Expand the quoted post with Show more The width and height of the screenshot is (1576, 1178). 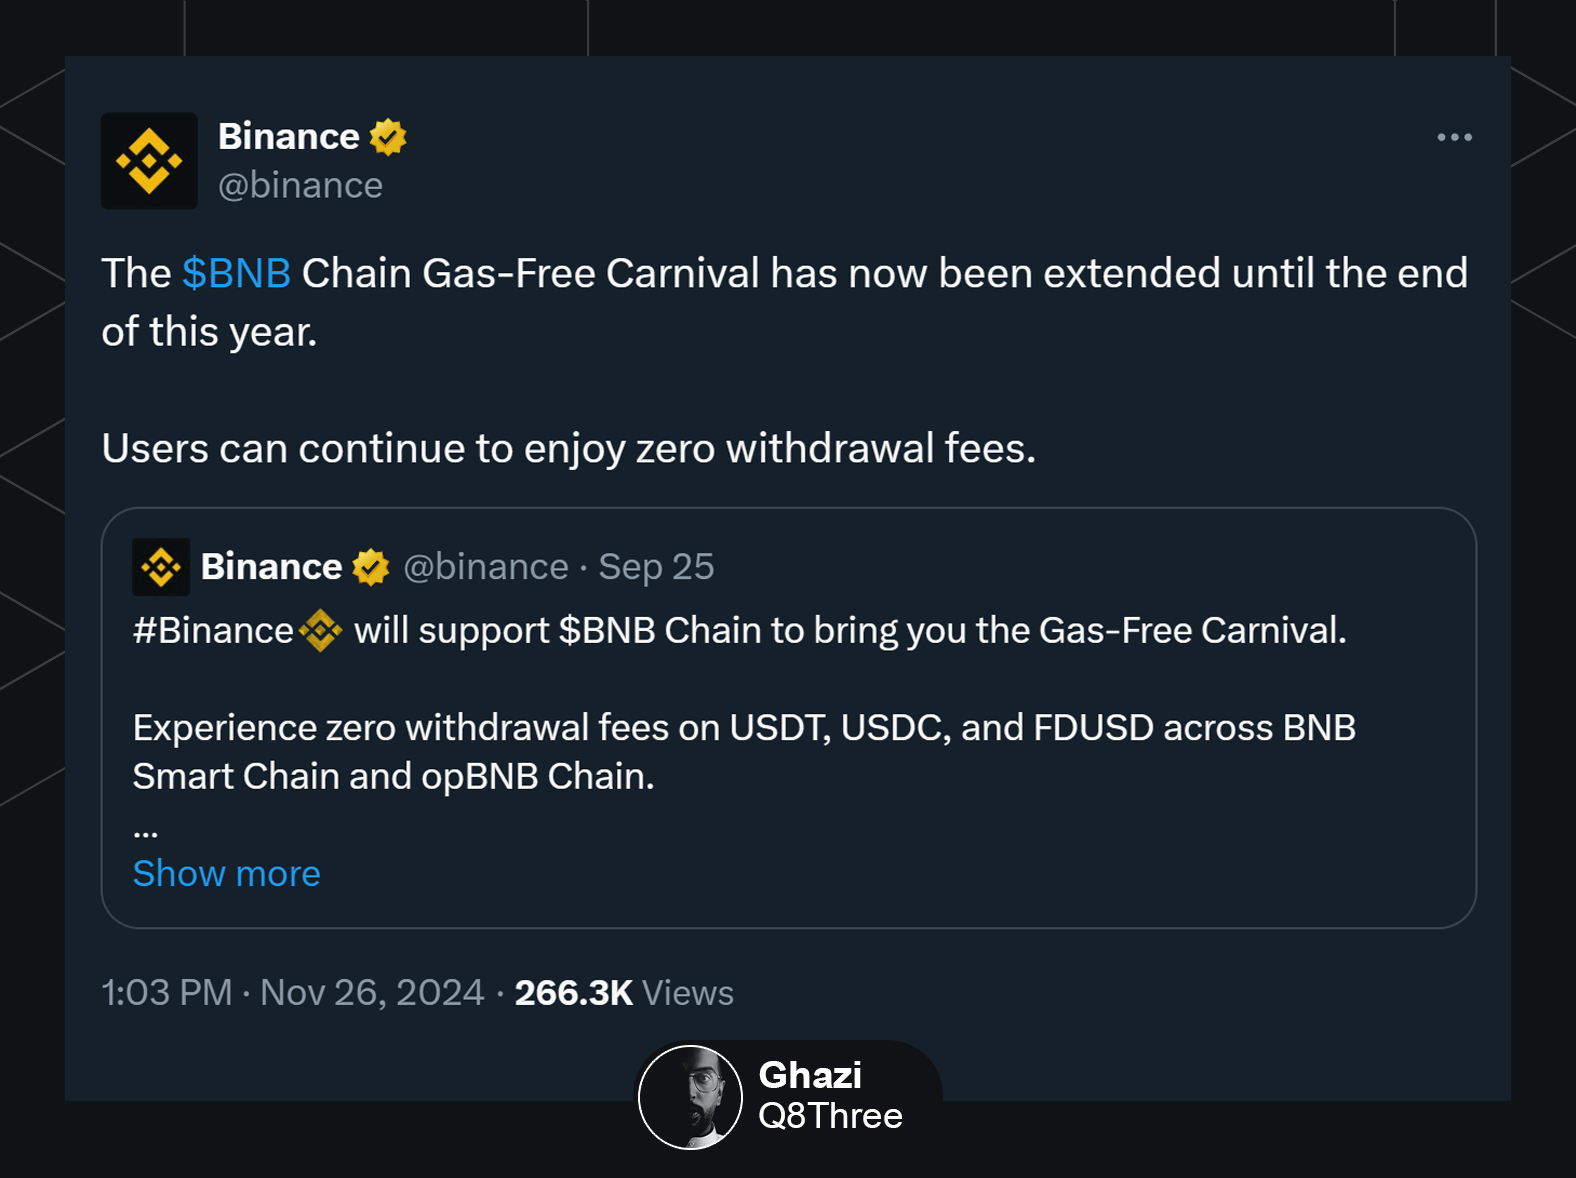[227, 874]
